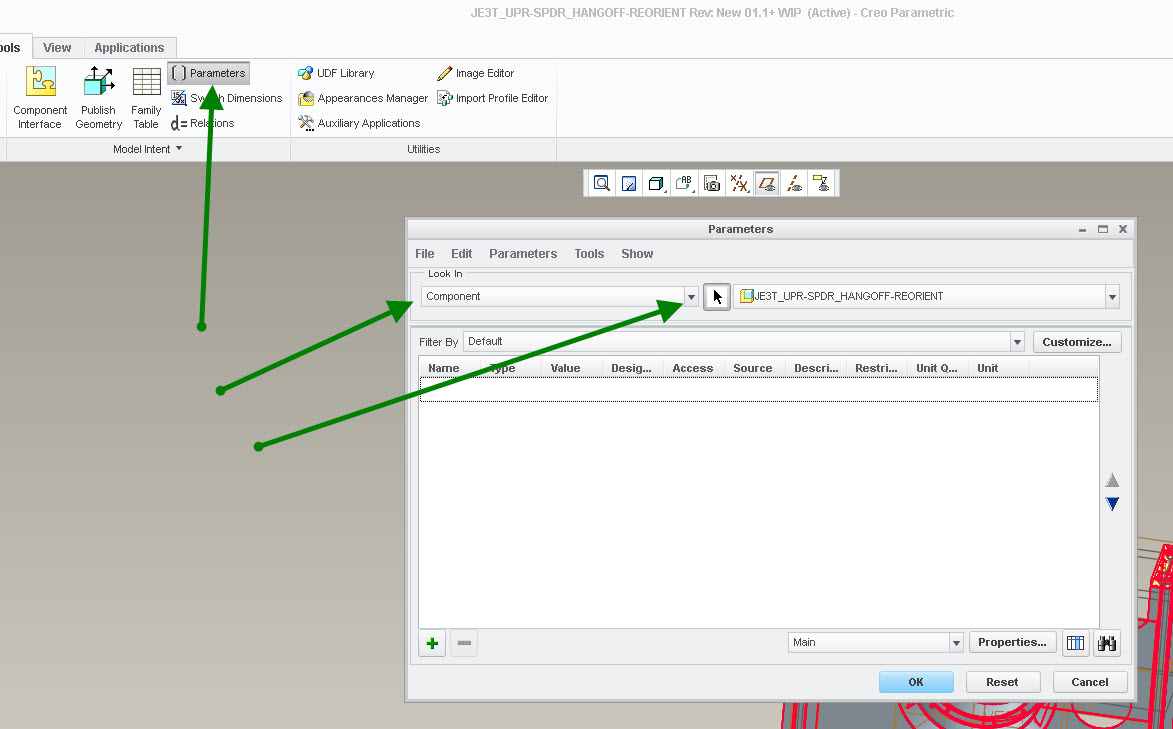Viewport: 1173px width, 729px height.
Task: Minimize the Parameters dialog
Action: [1082, 229]
